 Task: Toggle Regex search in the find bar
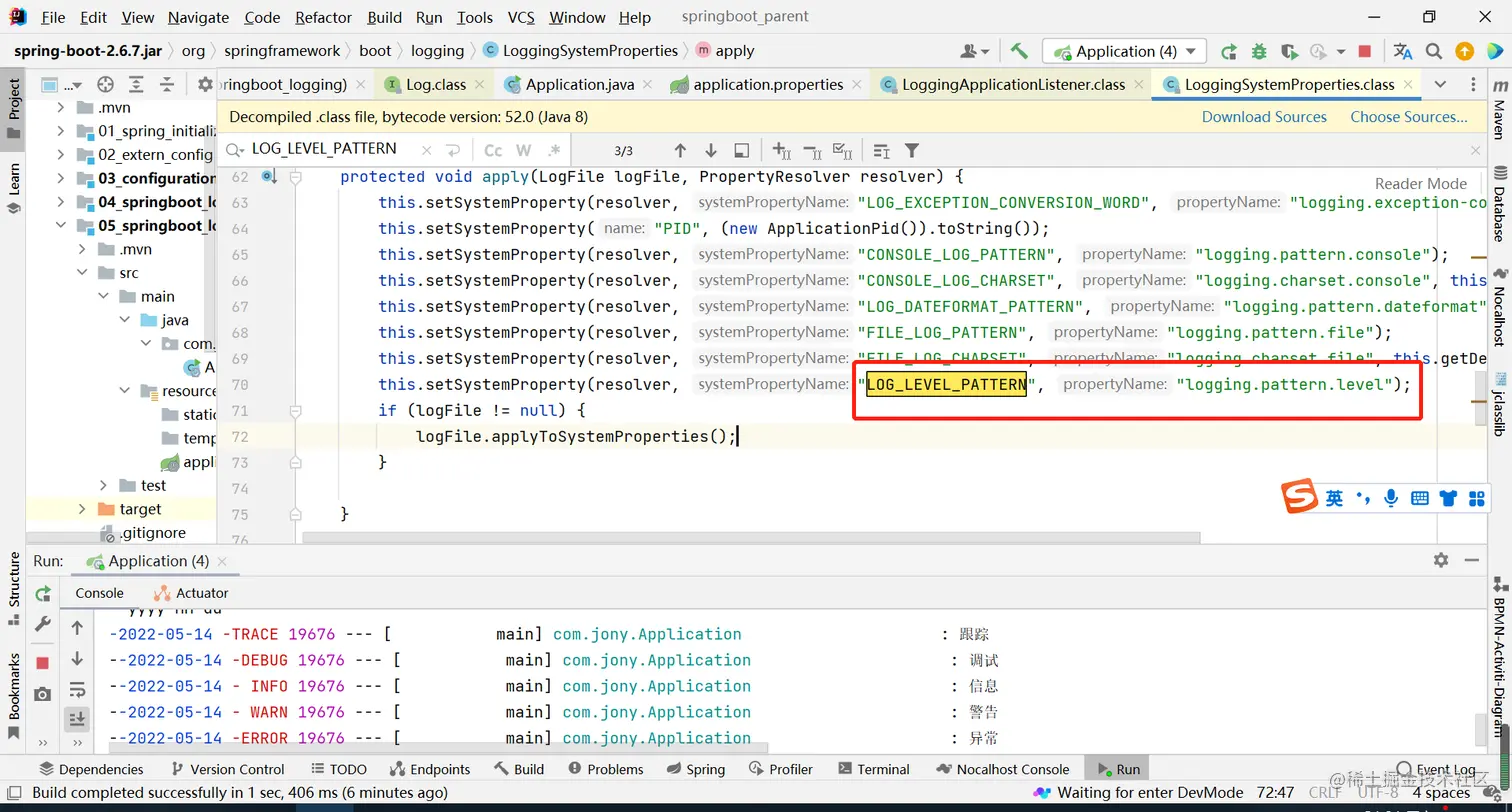point(554,151)
